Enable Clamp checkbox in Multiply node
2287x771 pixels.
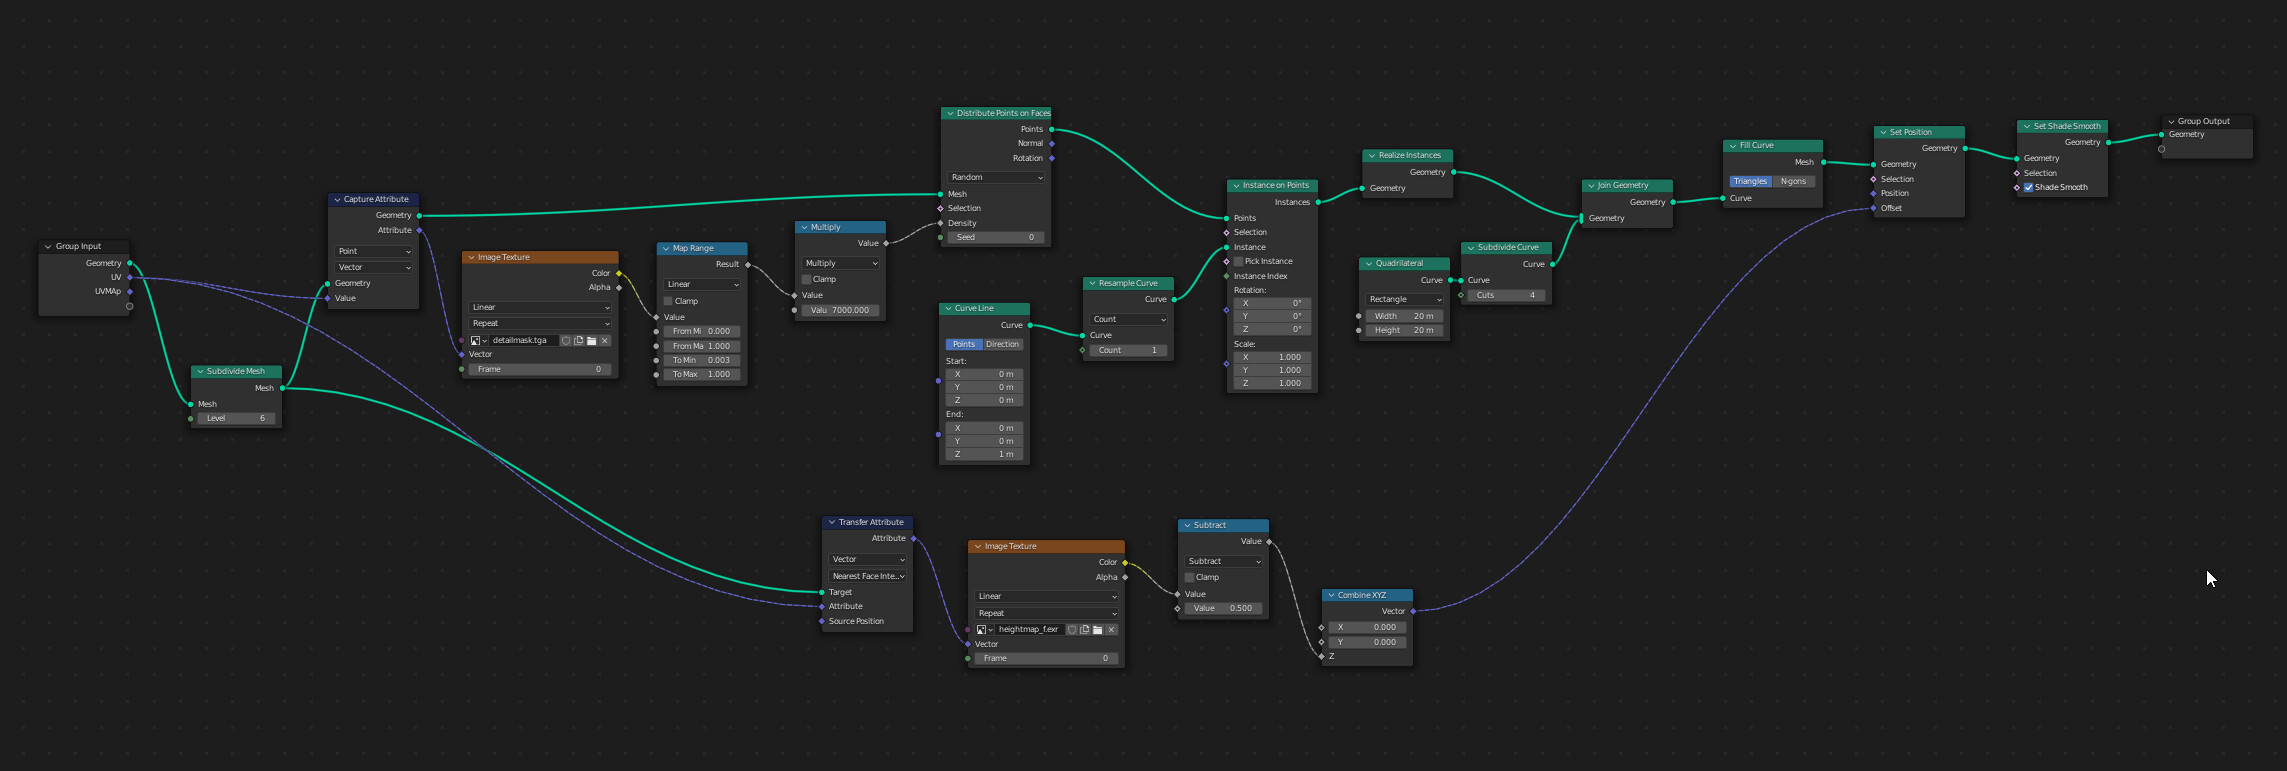807,279
